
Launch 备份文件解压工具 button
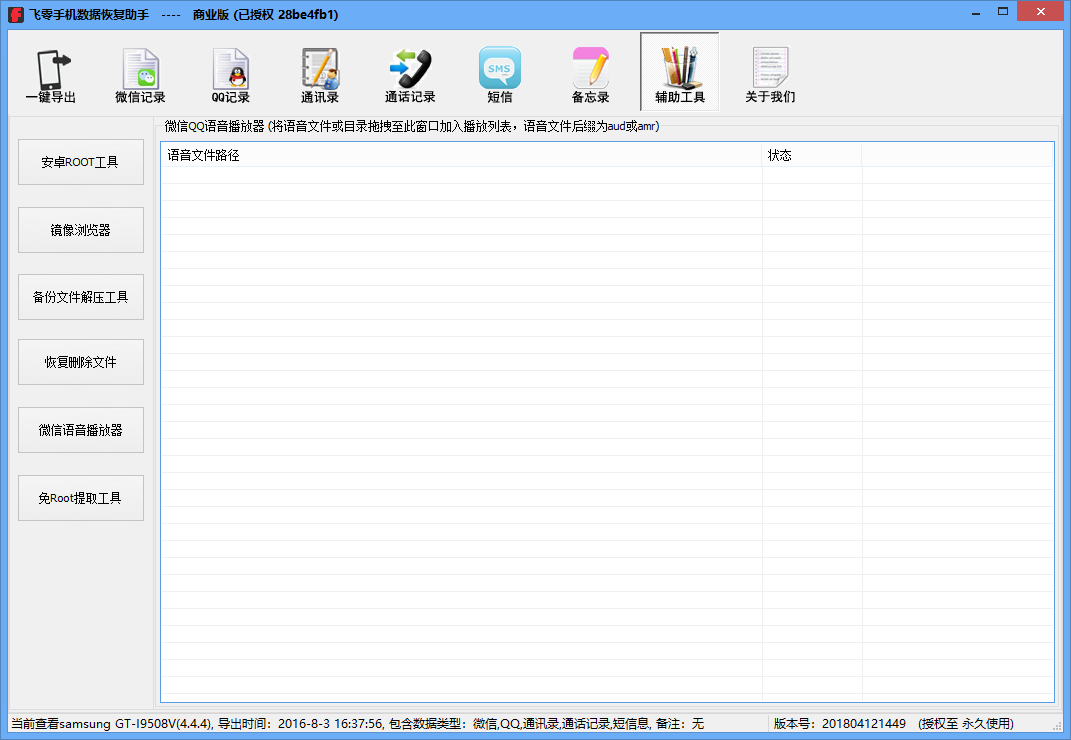point(80,297)
